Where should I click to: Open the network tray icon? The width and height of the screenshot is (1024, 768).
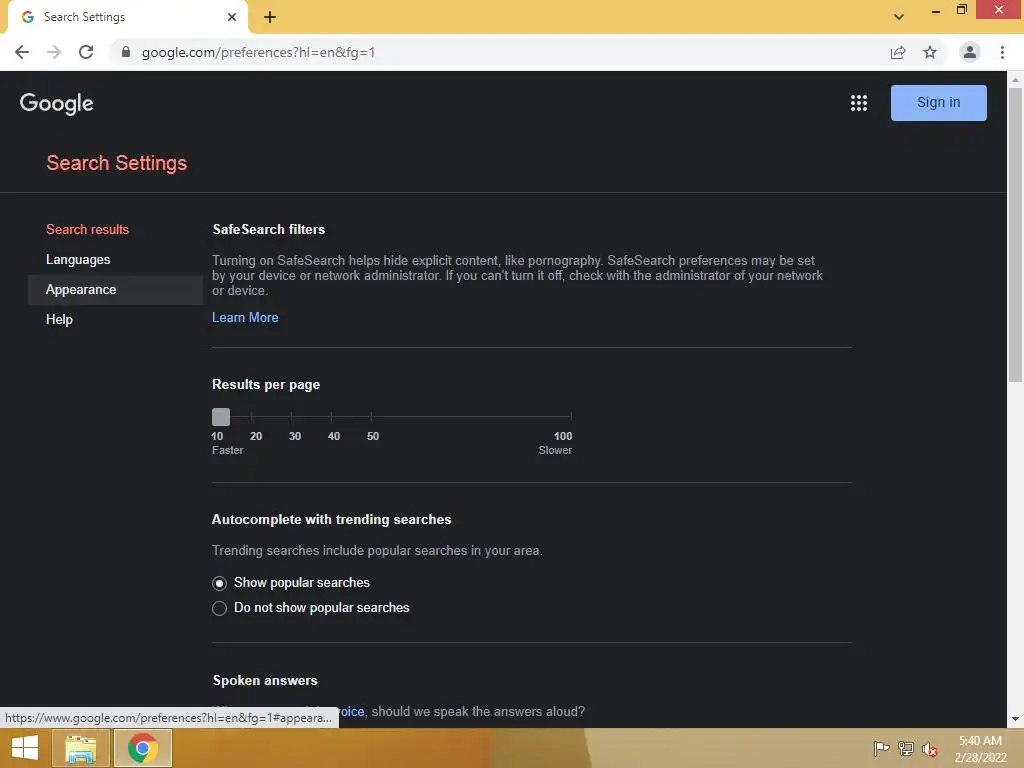[906, 748]
